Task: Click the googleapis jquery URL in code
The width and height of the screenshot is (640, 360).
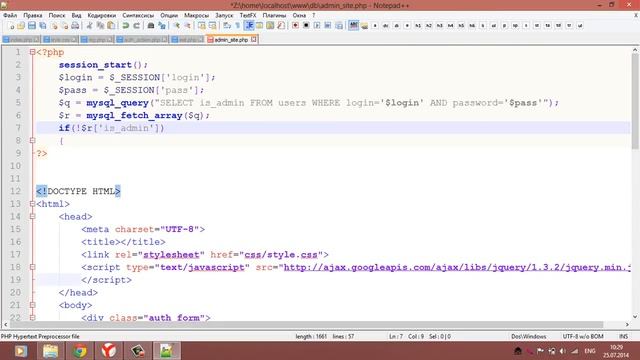Action: 457,267
